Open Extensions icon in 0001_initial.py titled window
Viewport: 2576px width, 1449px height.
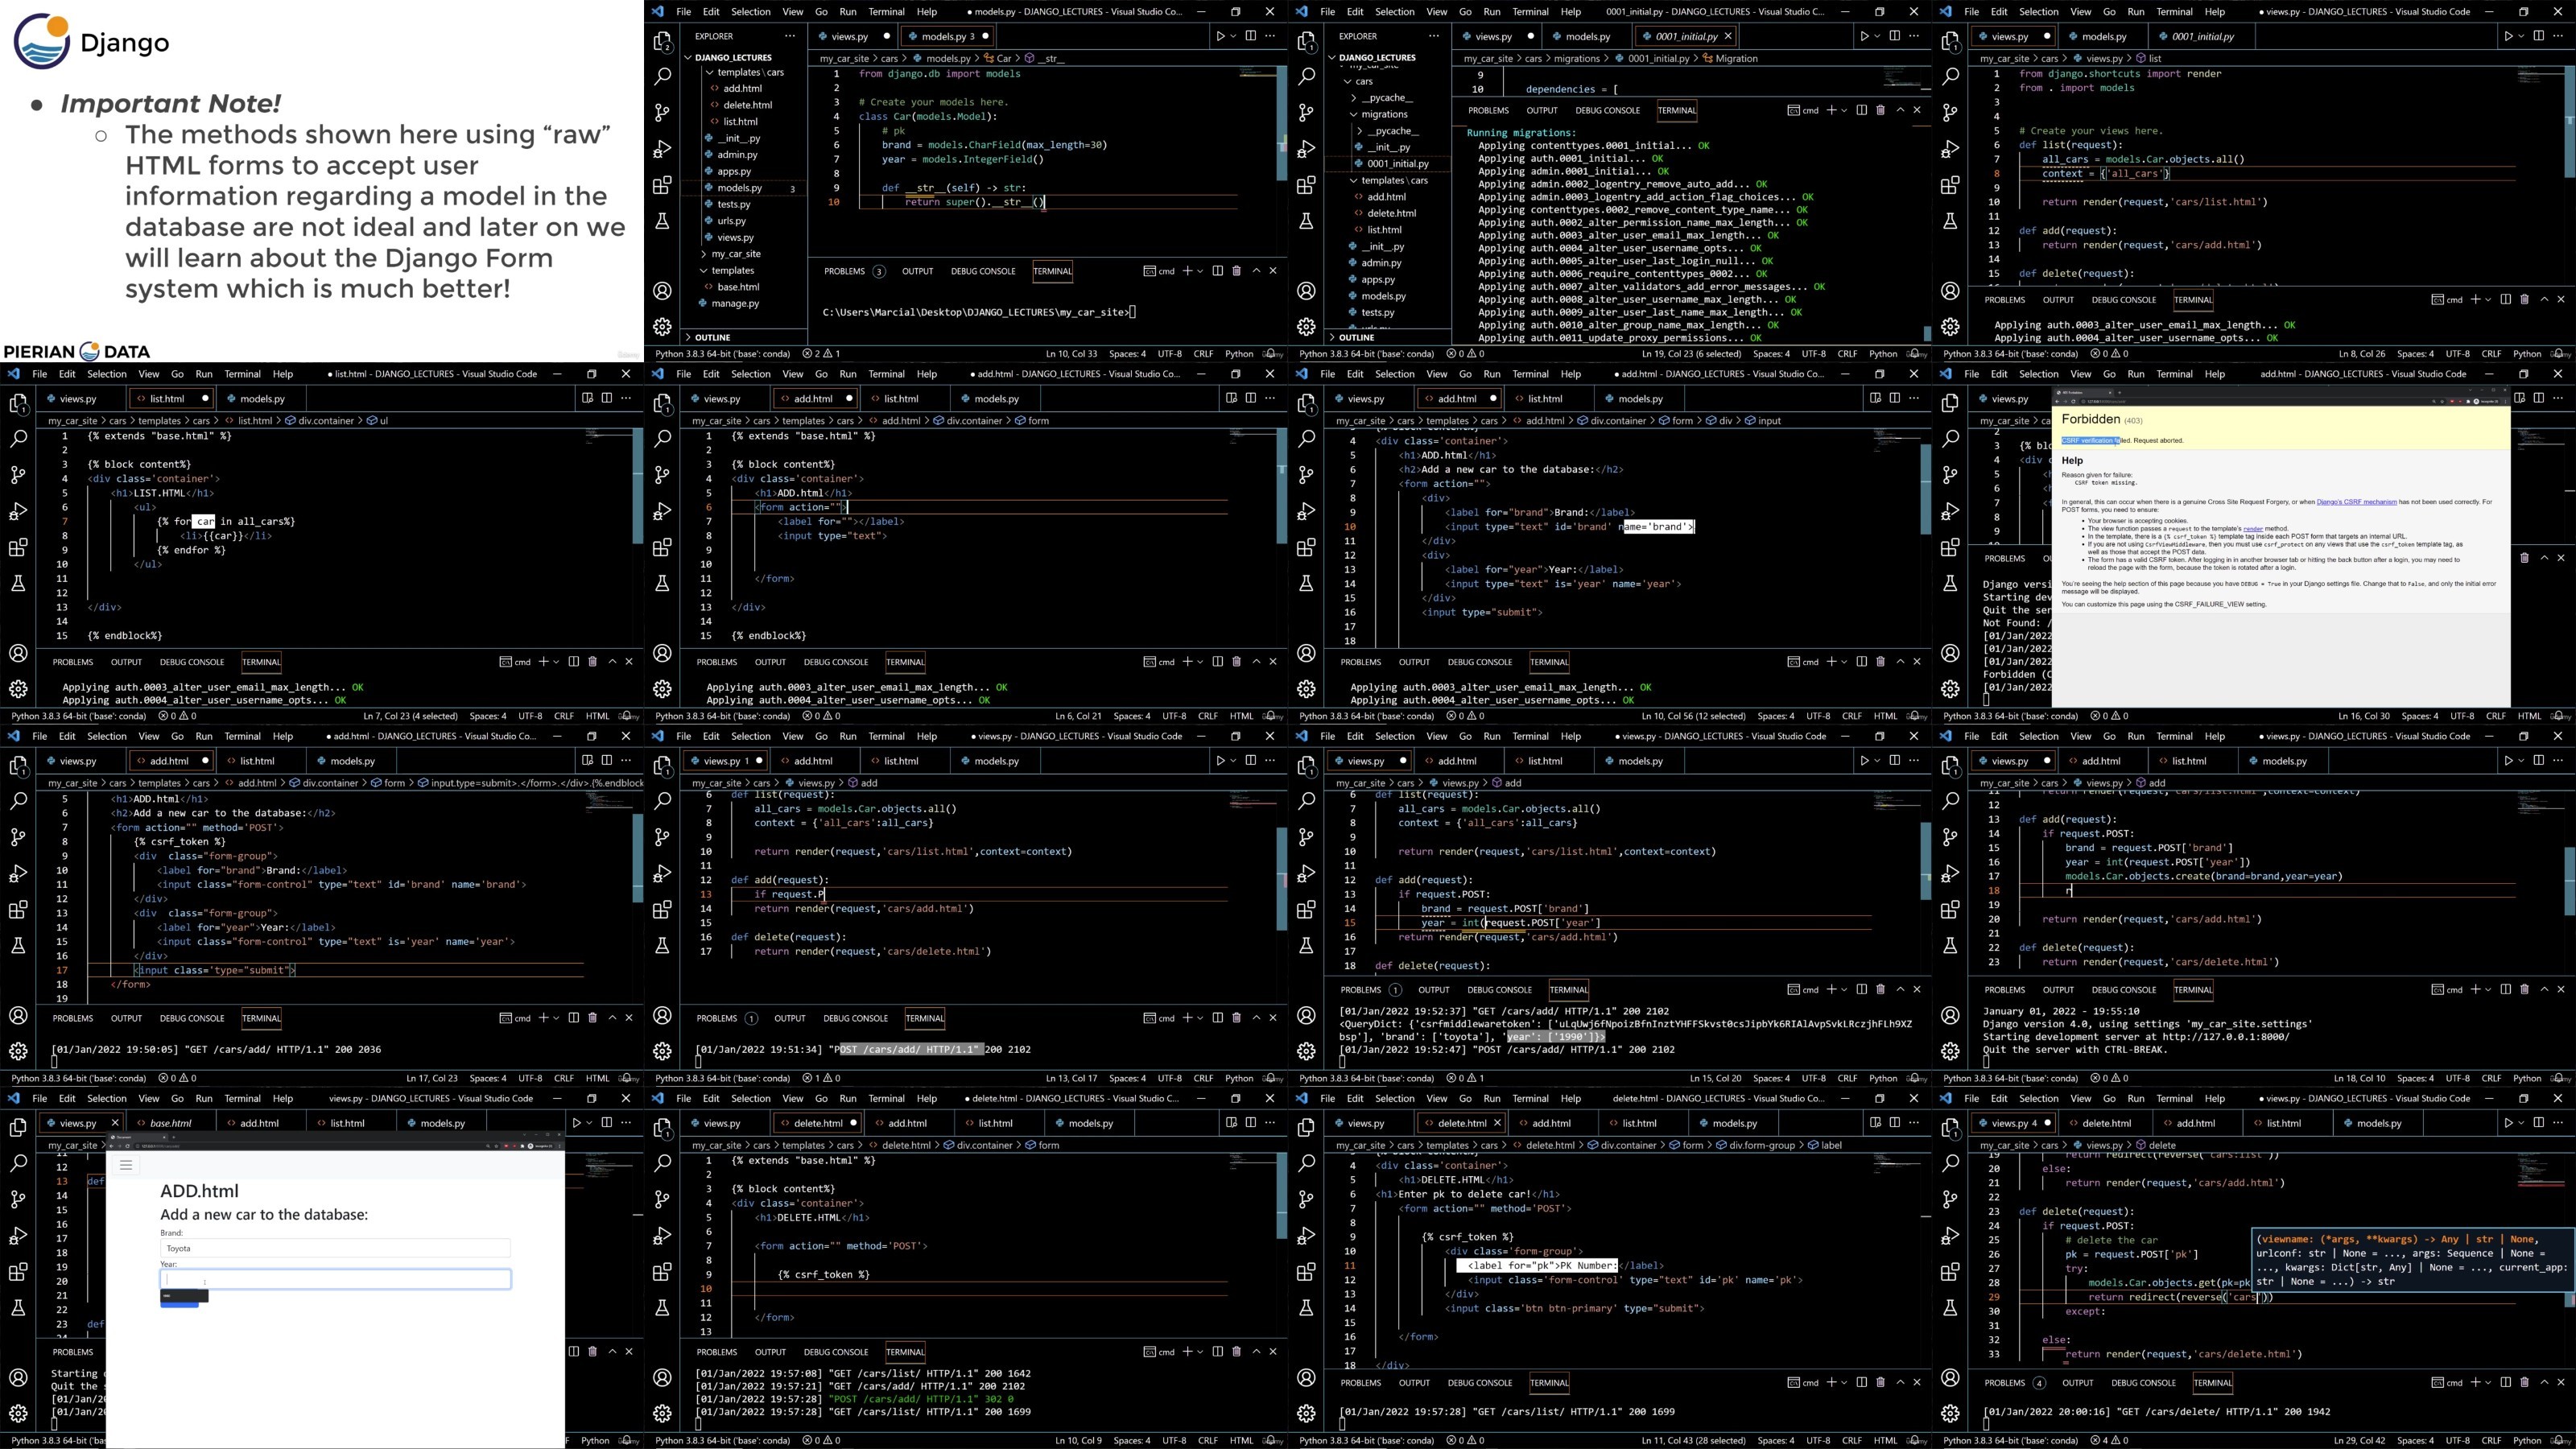[1306, 185]
